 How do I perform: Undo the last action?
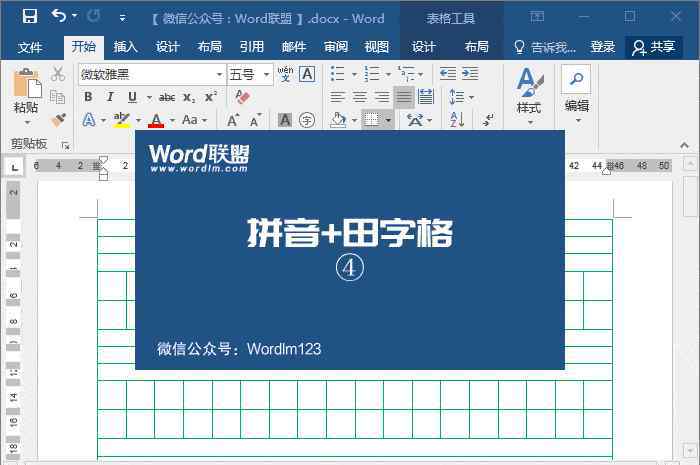pos(58,16)
